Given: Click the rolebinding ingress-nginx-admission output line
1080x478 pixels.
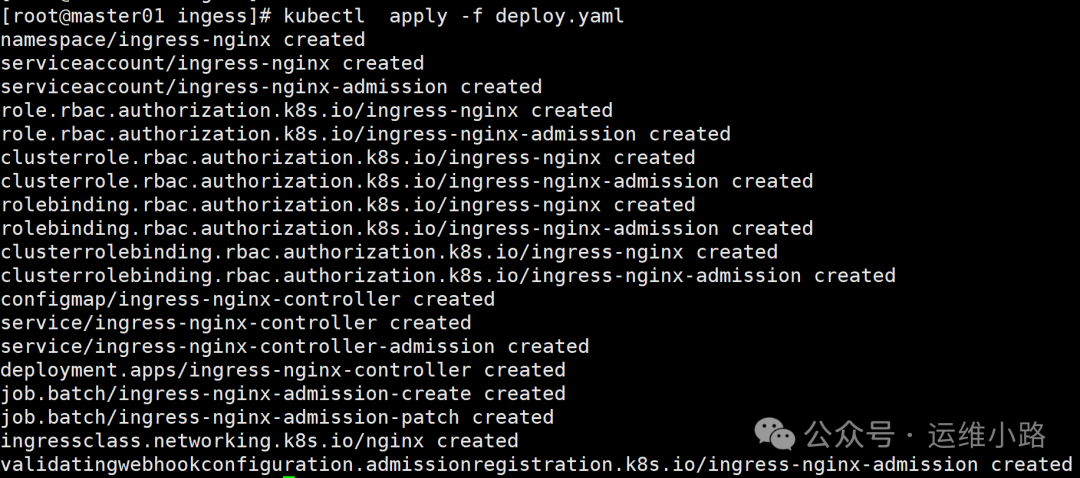Looking at the screenshot, I should point(406,228).
